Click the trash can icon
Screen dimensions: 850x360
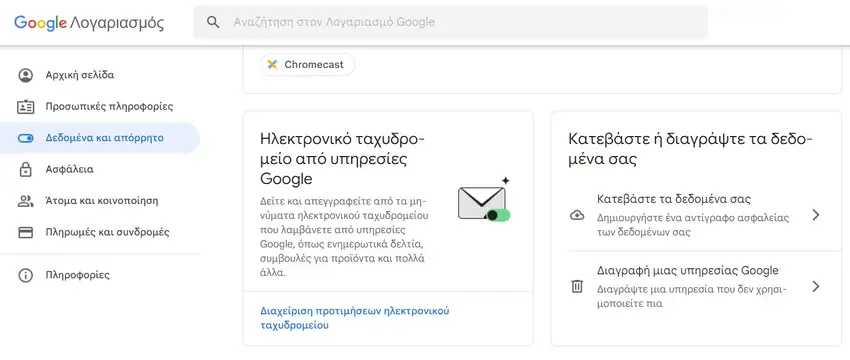tap(577, 286)
